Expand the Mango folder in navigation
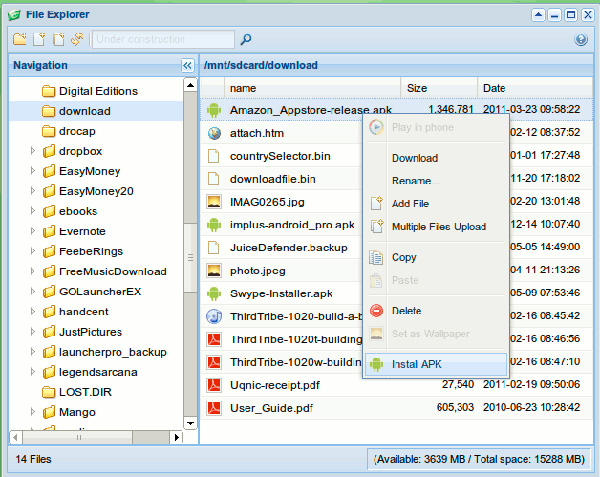The width and height of the screenshot is (600, 477). click(33, 412)
